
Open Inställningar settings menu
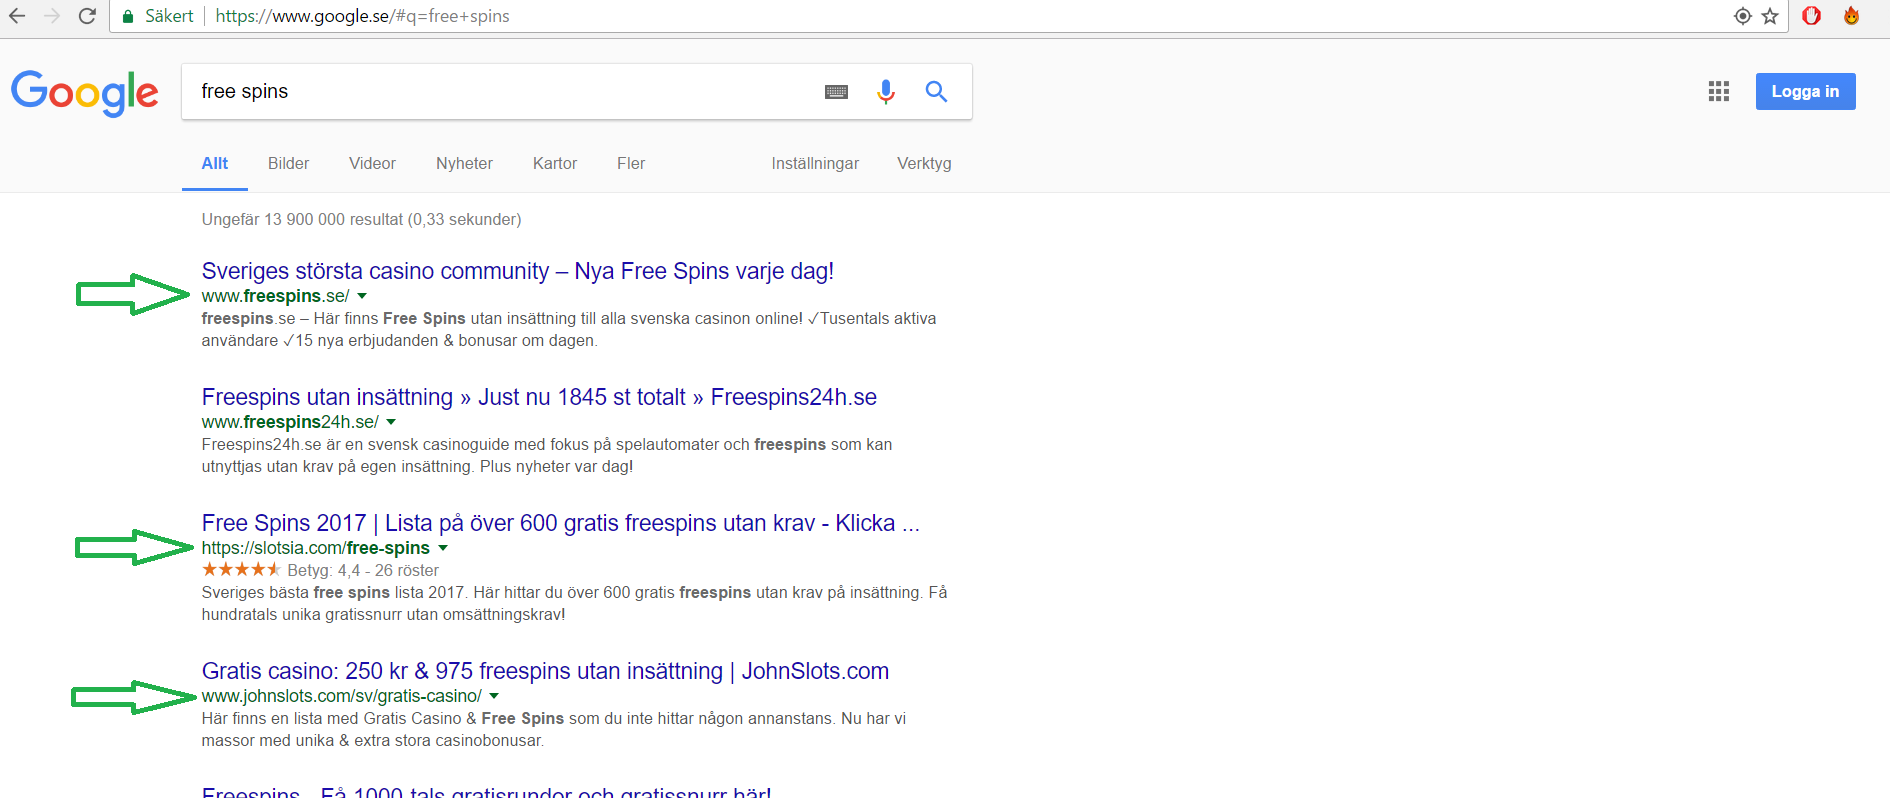click(815, 163)
